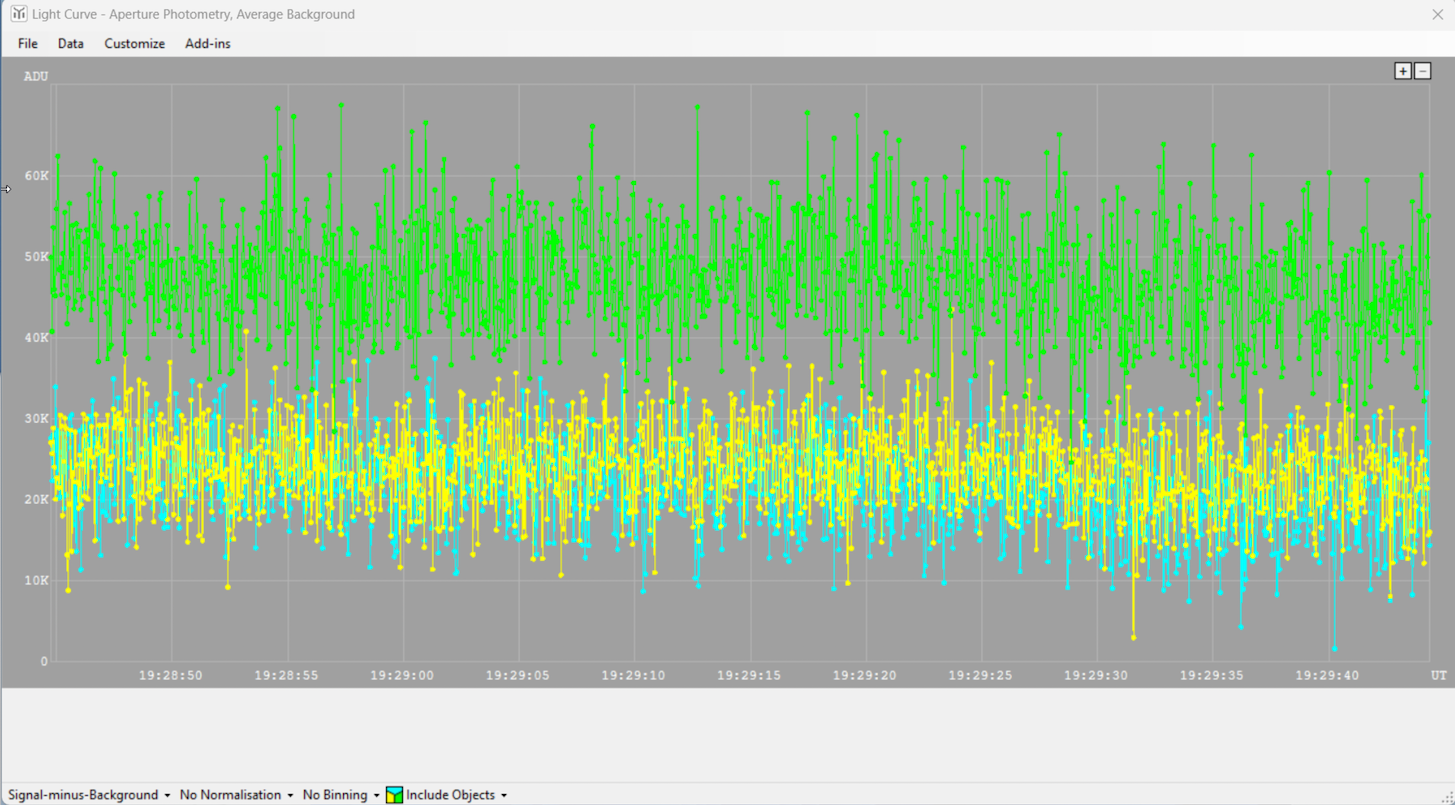Click the Include Objects colored icon
Screen dimensions: 1455x805
[x=394, y=795]
